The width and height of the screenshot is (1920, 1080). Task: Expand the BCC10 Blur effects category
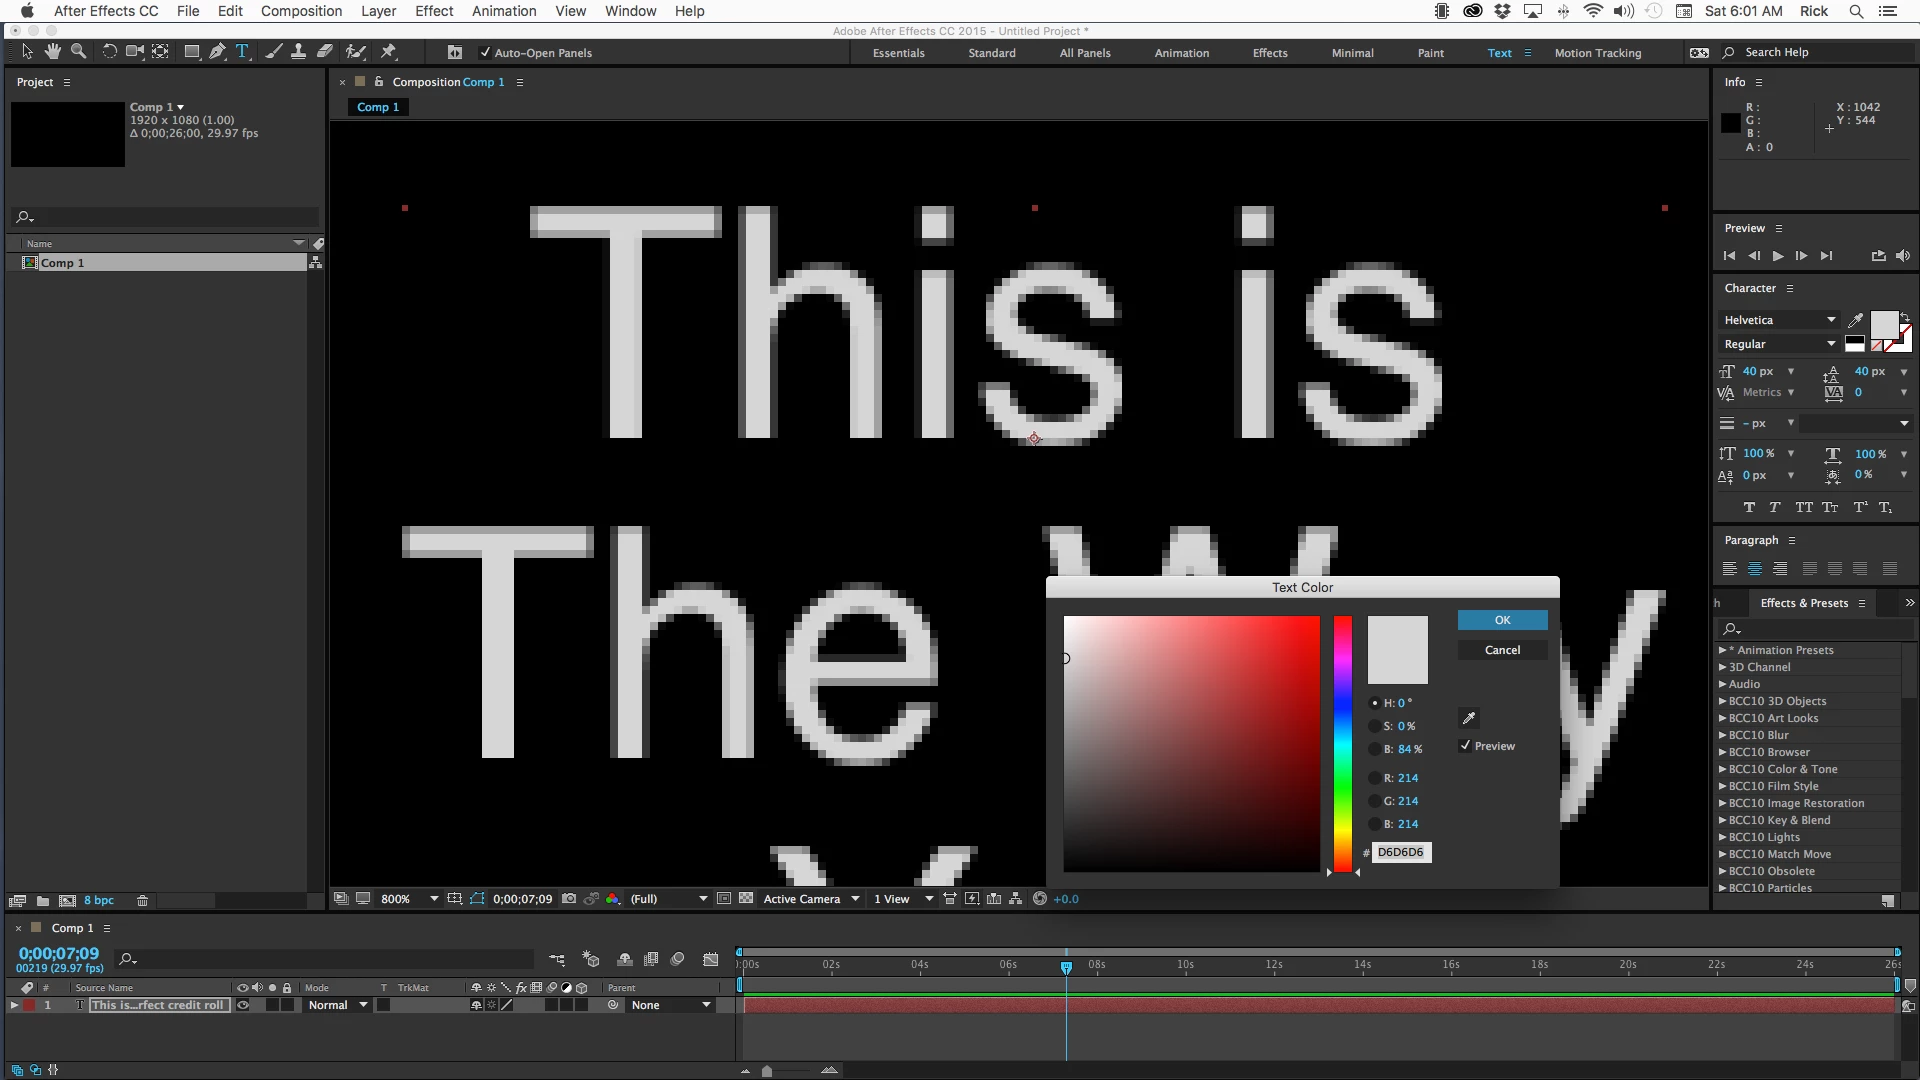tap(1723, 735)
